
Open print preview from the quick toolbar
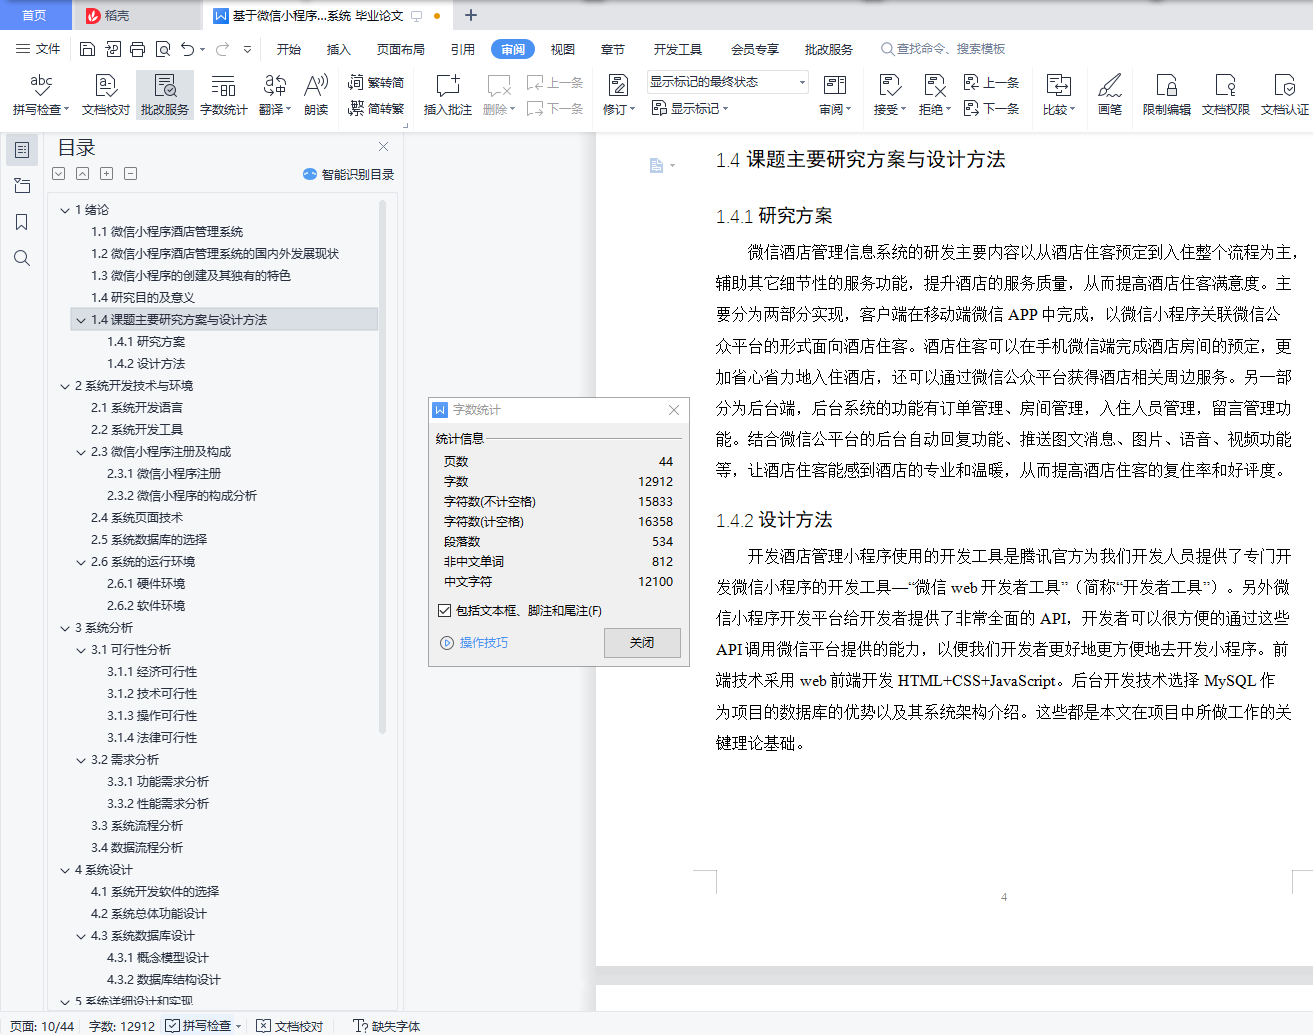163,49
